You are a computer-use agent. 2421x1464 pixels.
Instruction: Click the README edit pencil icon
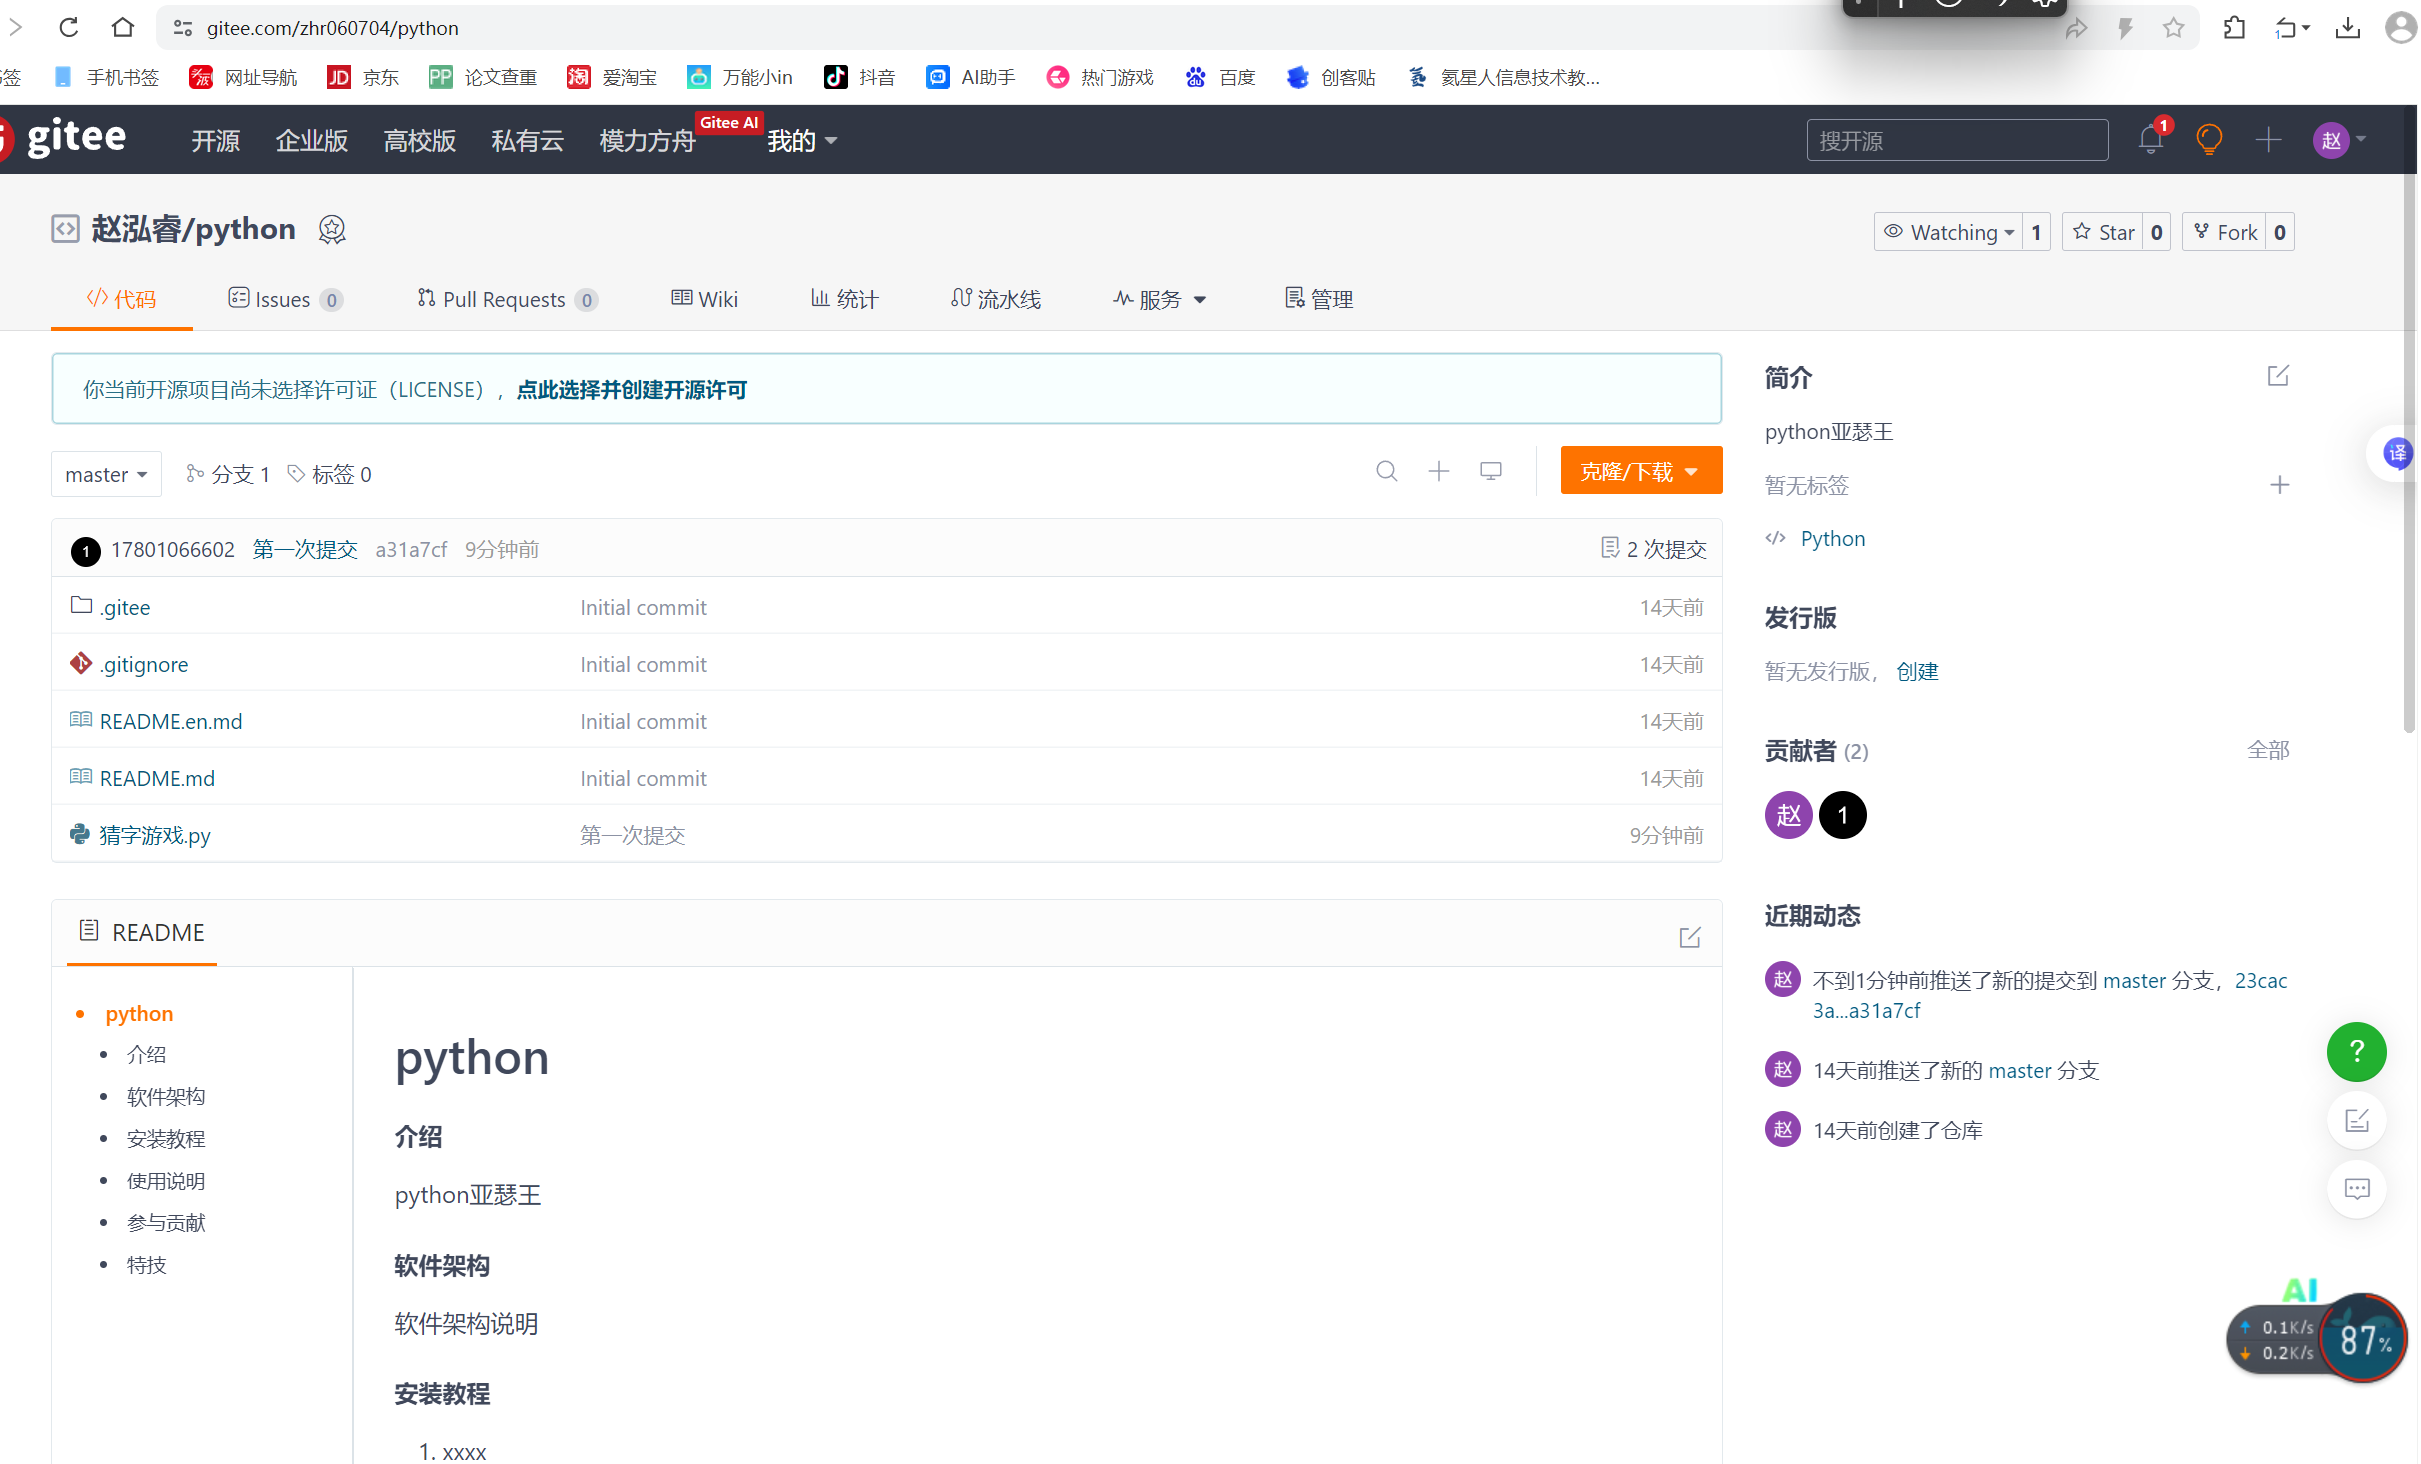1689,937
